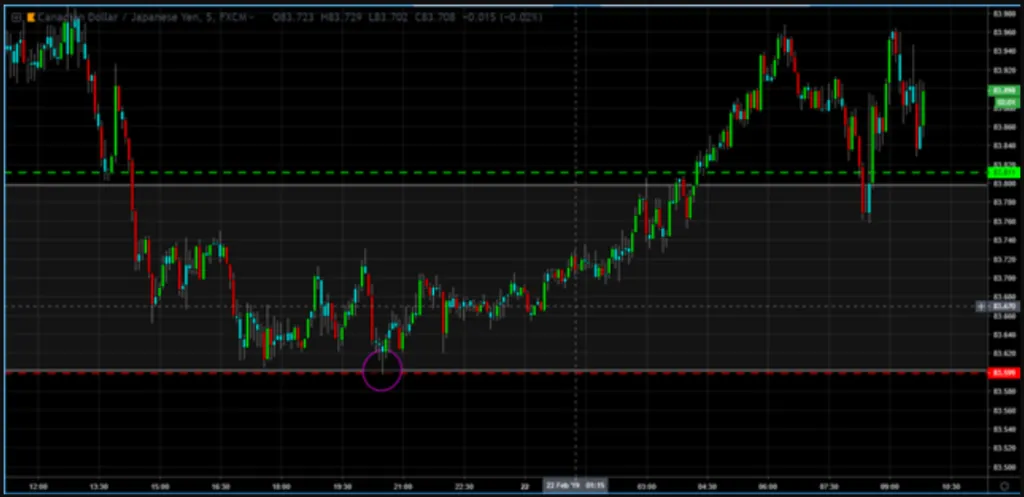Collapse the chart legend toggle box
Viewport: 1024px width, 497px height.
click(16, 18)
